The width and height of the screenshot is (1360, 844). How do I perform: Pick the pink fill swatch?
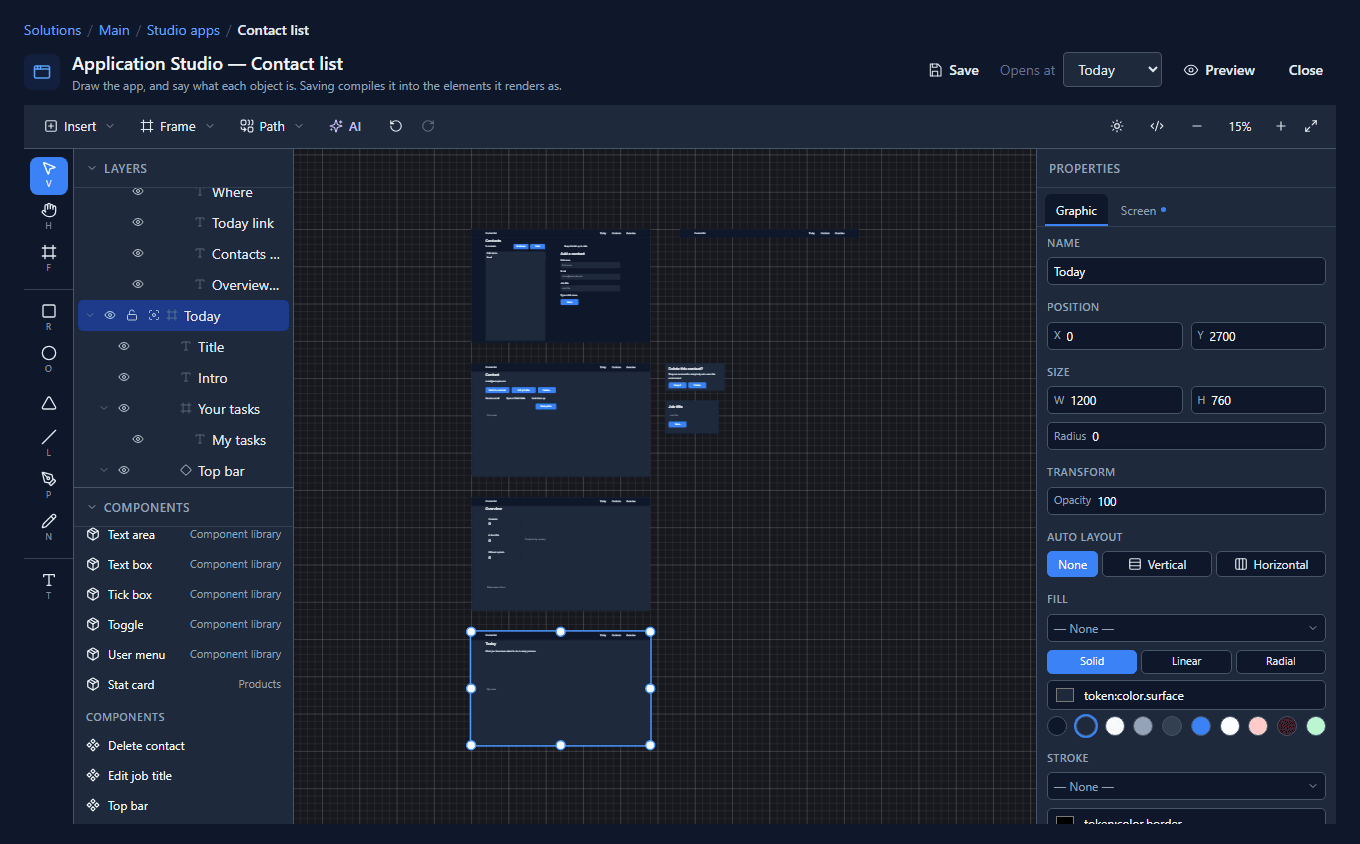pos(1258,726)
